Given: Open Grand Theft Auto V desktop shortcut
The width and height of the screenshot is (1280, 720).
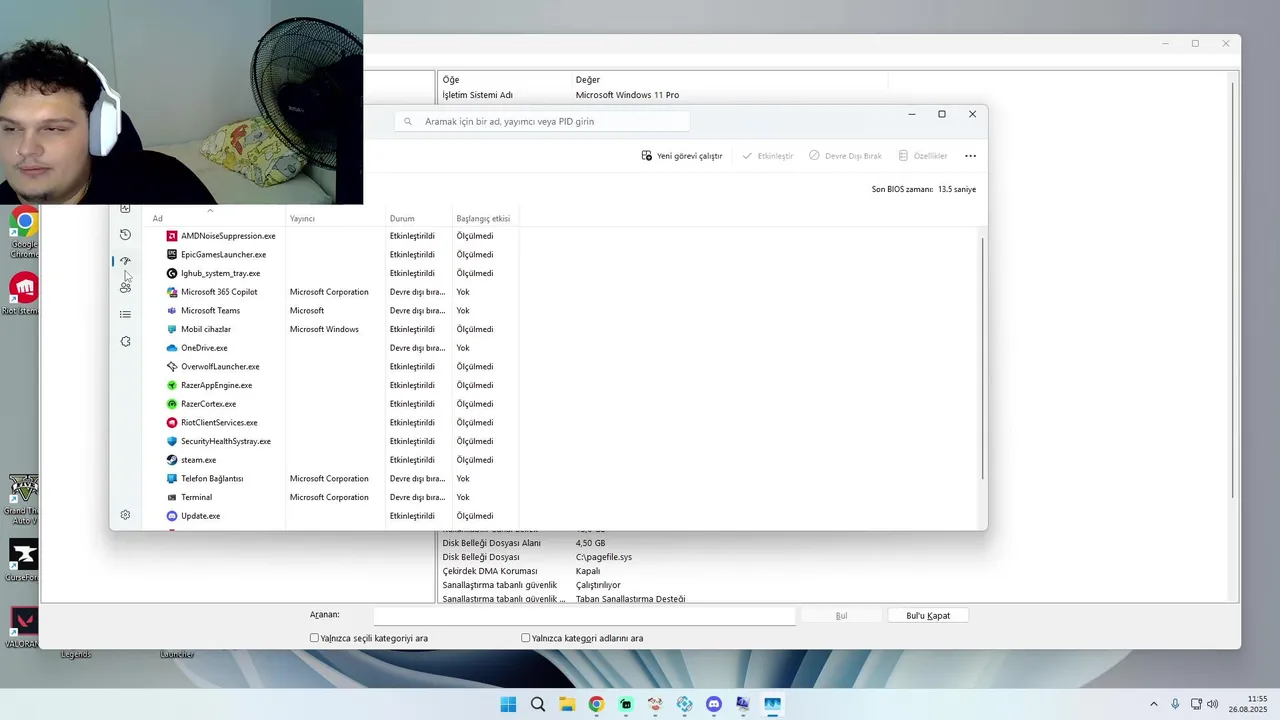Looking at the screenshot, I should pos(23,499).
